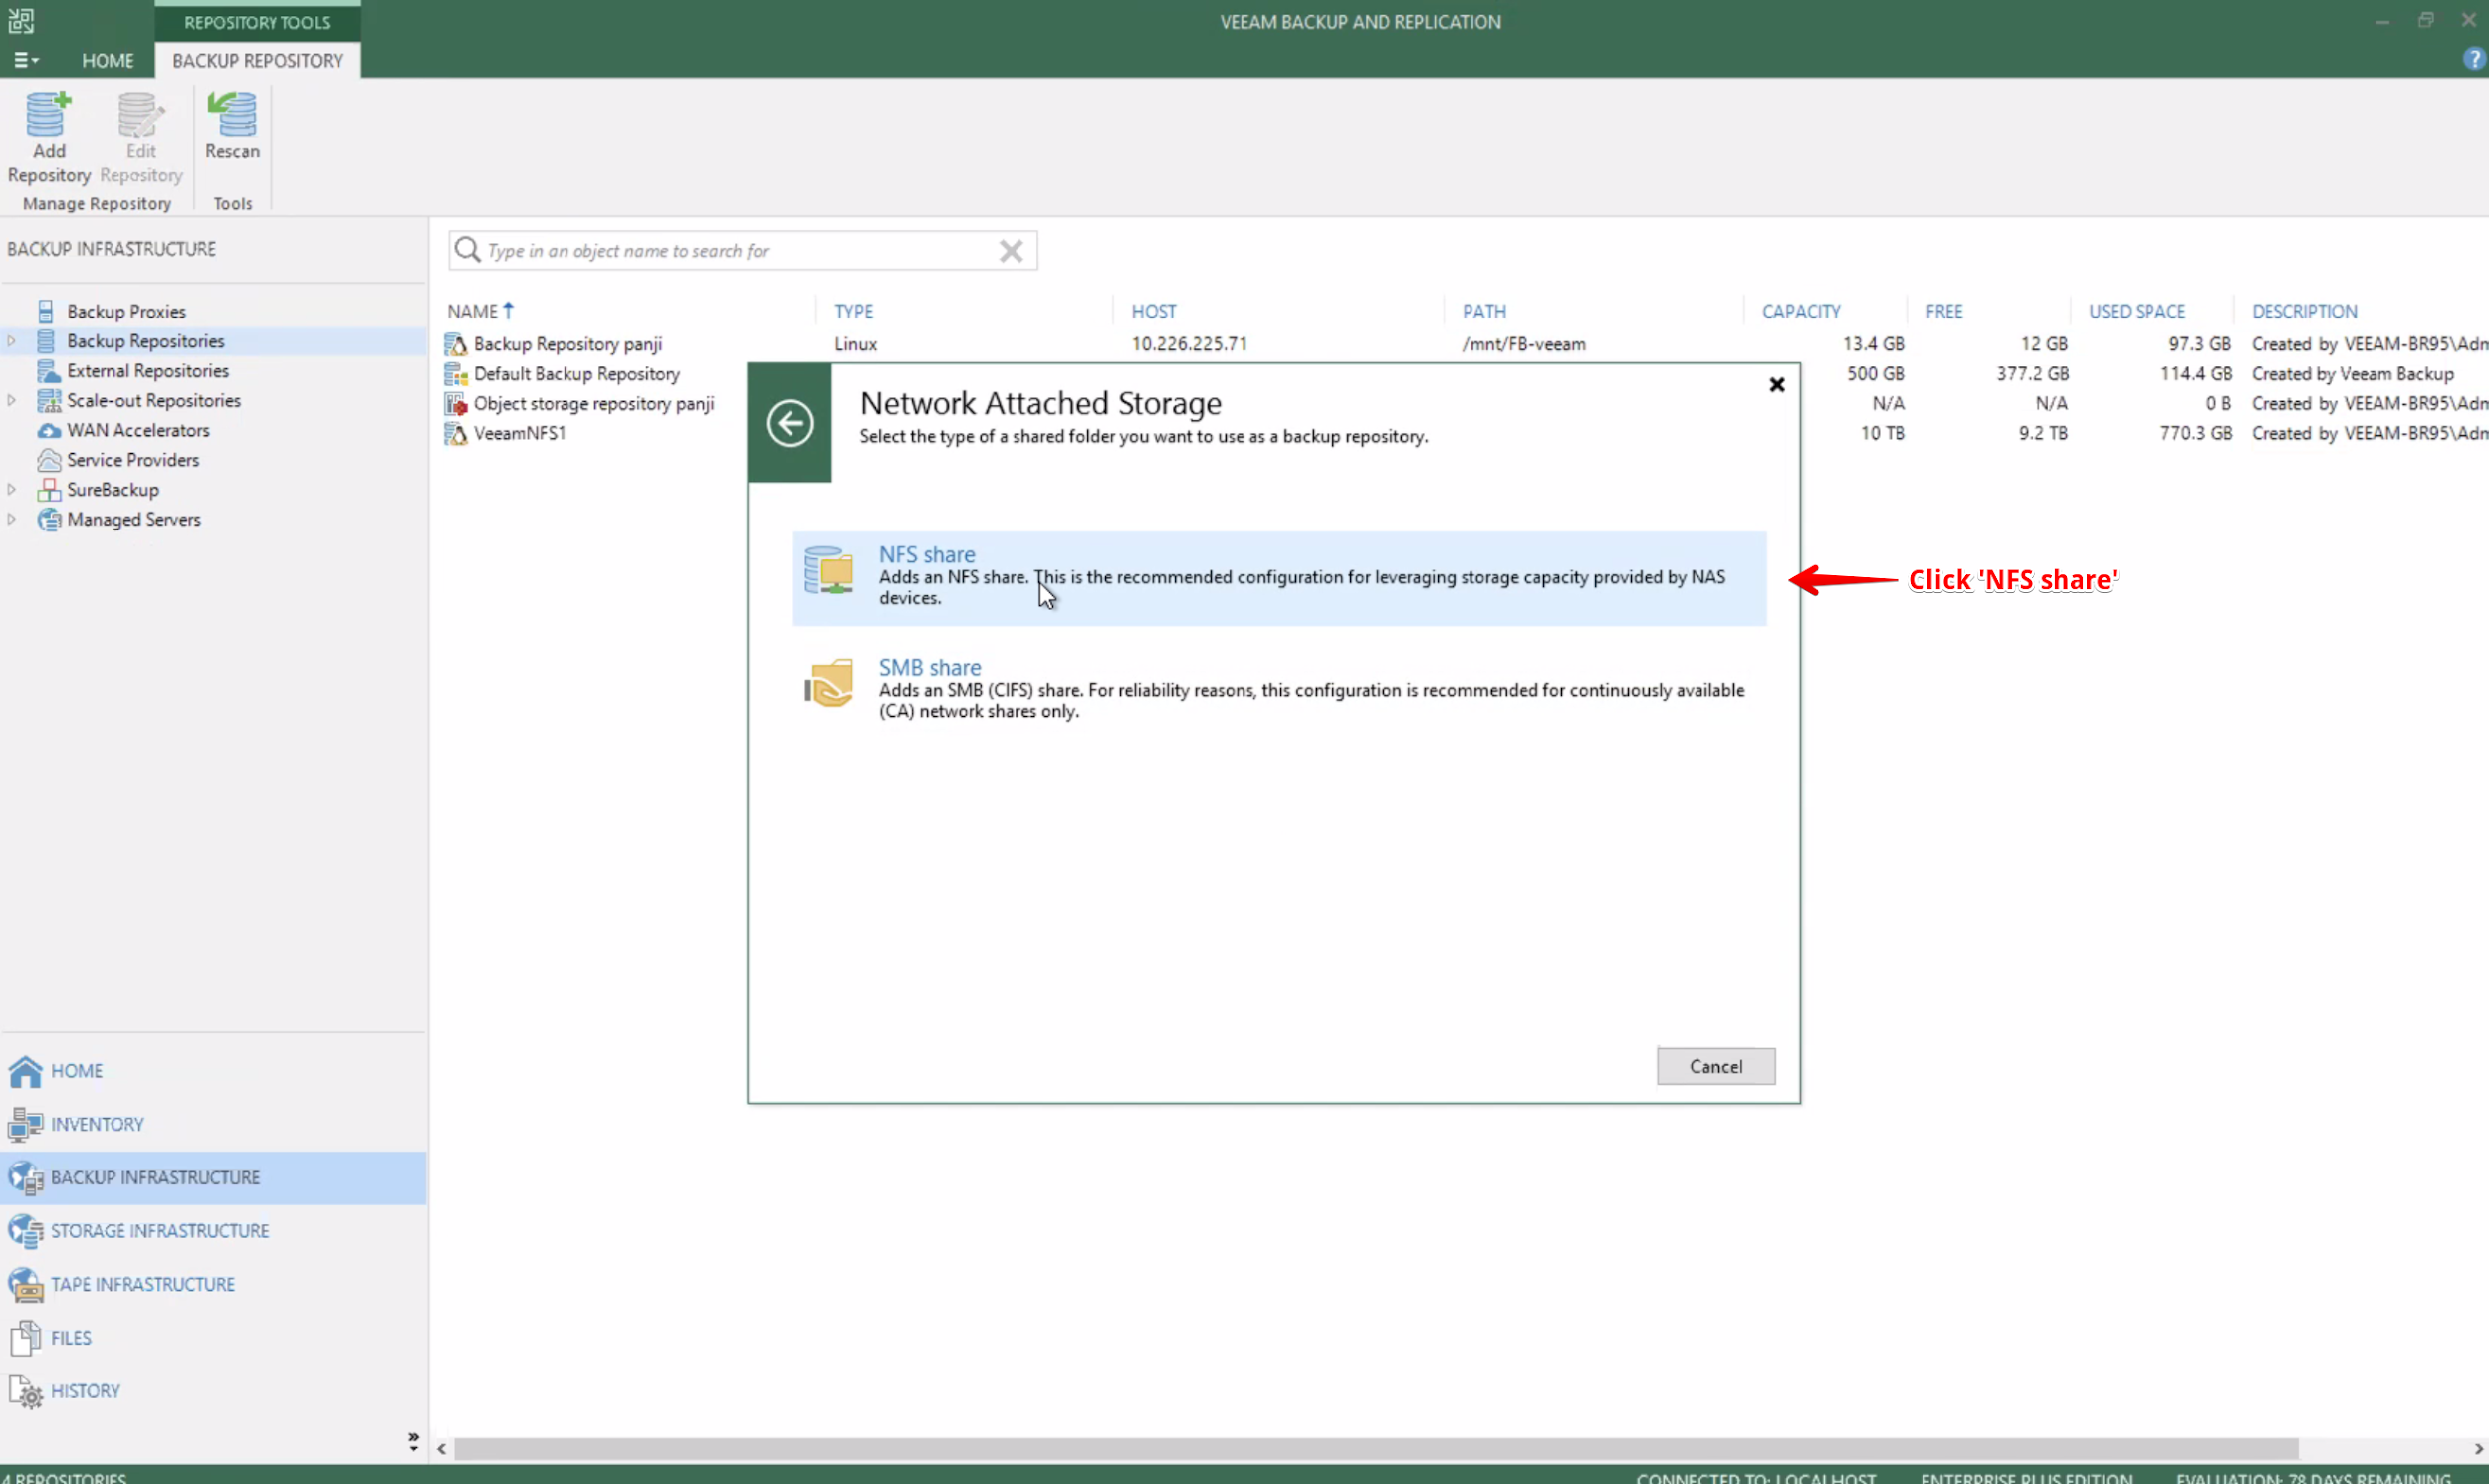2489x1484 pixels.
Task: Sort by the USED SPACE column header
Action: pos(2136,311)
